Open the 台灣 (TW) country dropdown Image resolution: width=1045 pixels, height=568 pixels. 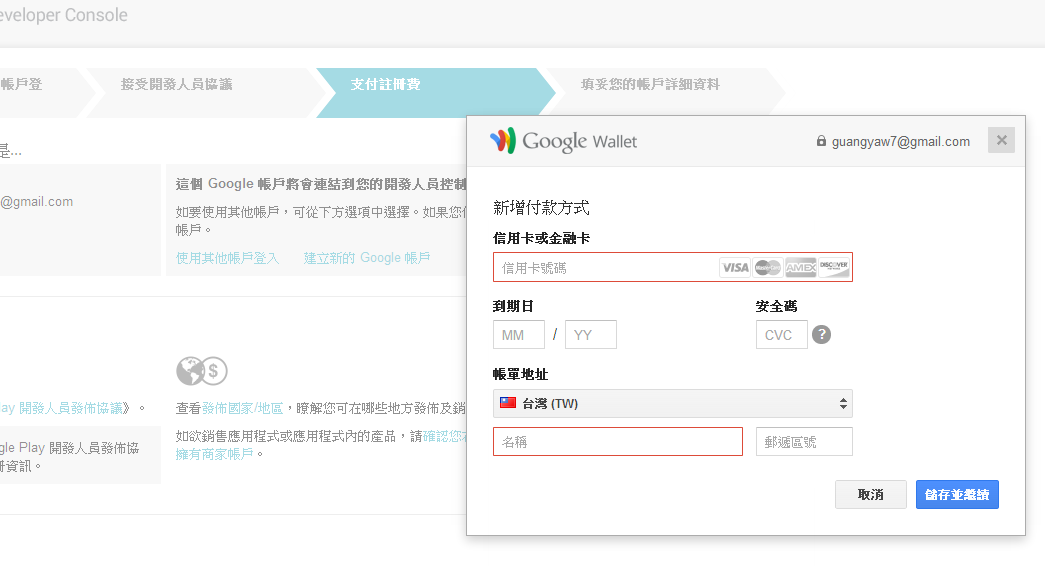672,403
